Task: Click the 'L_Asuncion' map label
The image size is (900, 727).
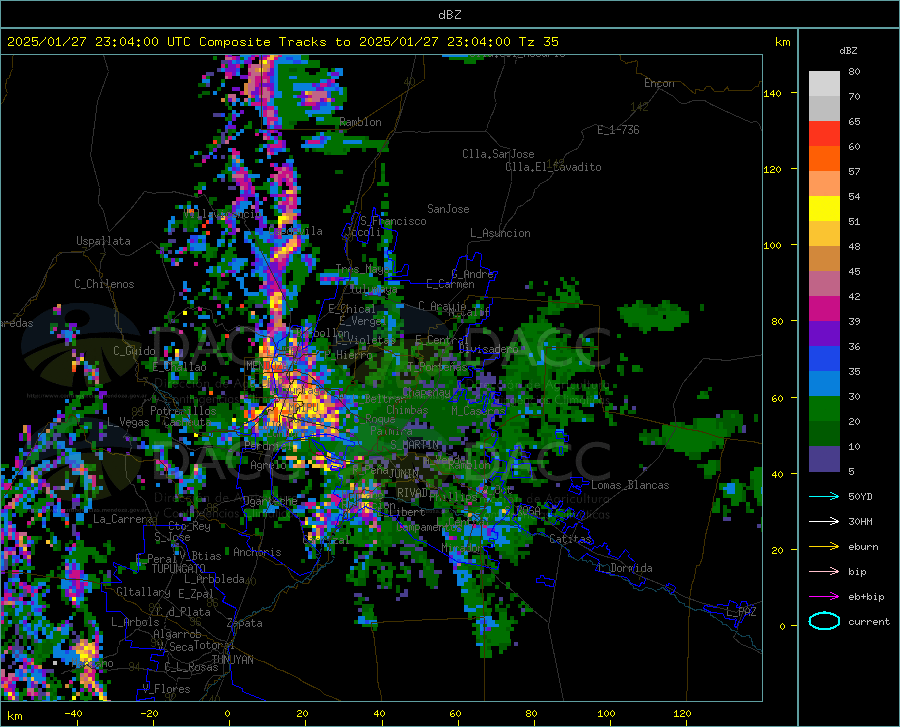Action: click(x=500, y=233)
